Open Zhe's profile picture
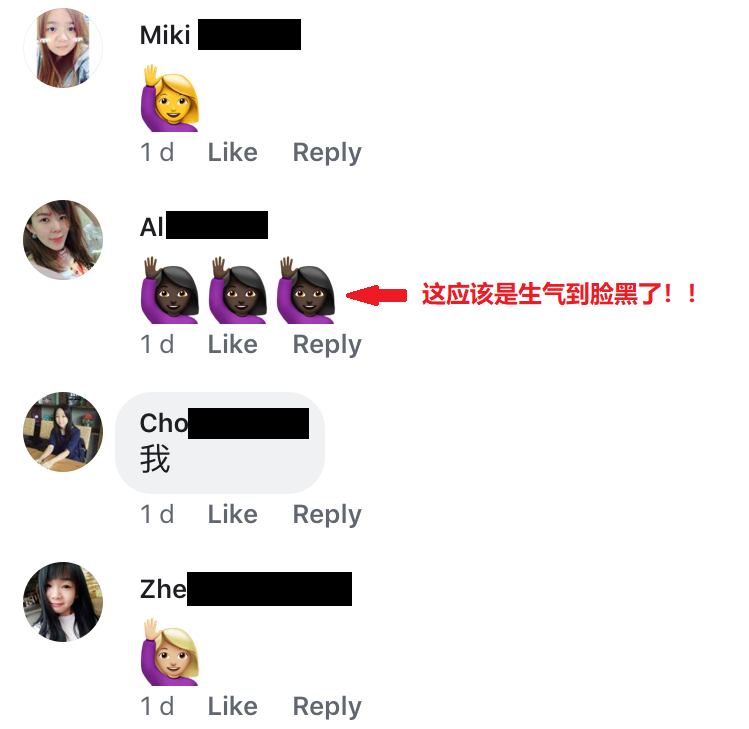The image size is (749, 729). tap(63, 602)
